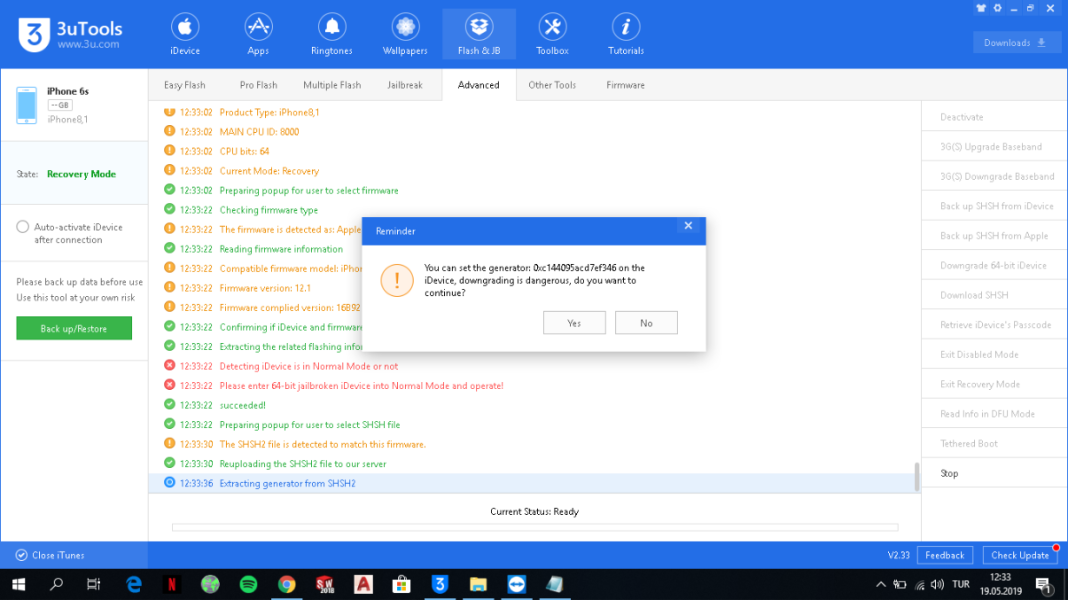Open the Wallpapers section icon
The image size is (1068, 600).
(x=405, y=27)
